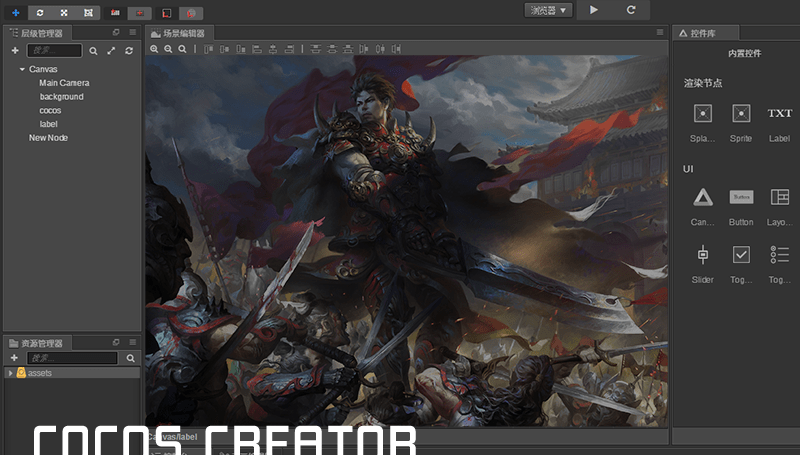The width and height of the screenshot is (800, 455).
Task: Select the Main Camera node
Action: point(64,83)
